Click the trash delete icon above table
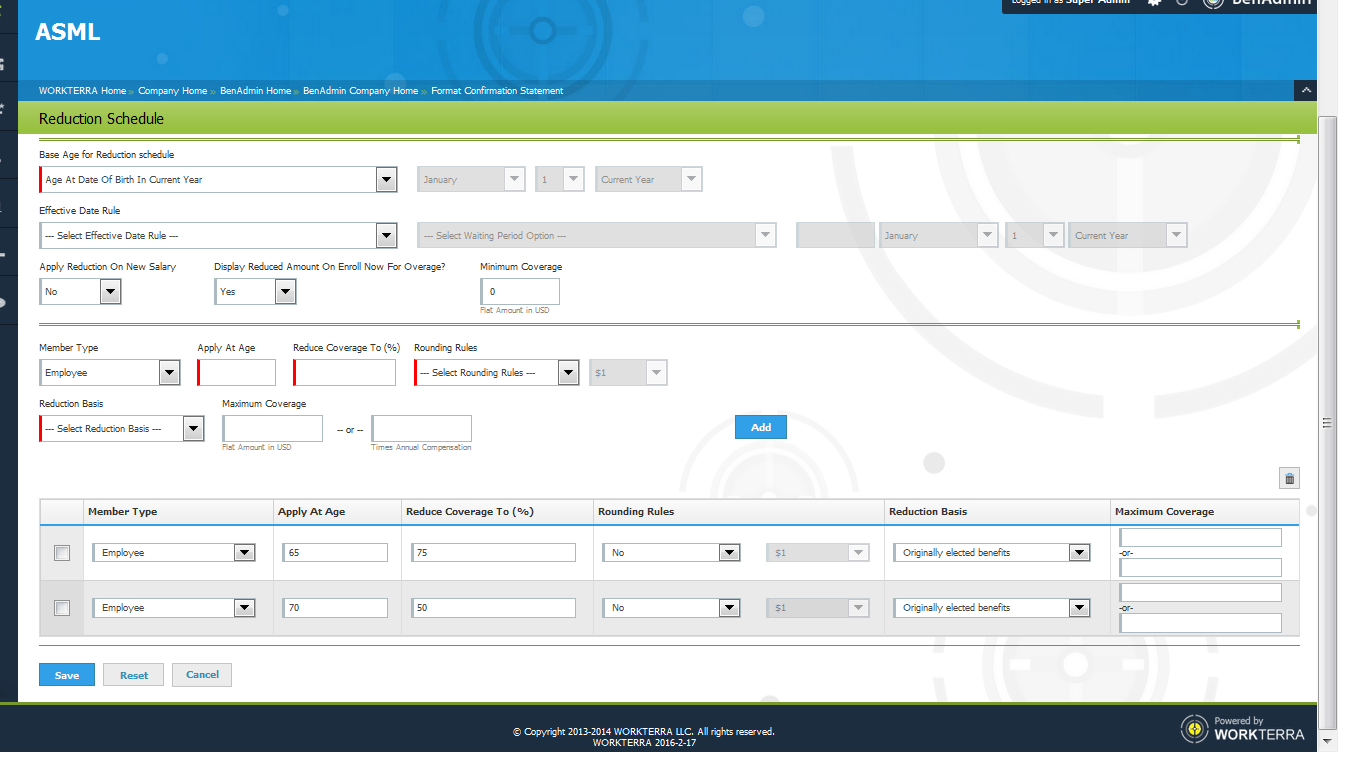 point(1289,479)
